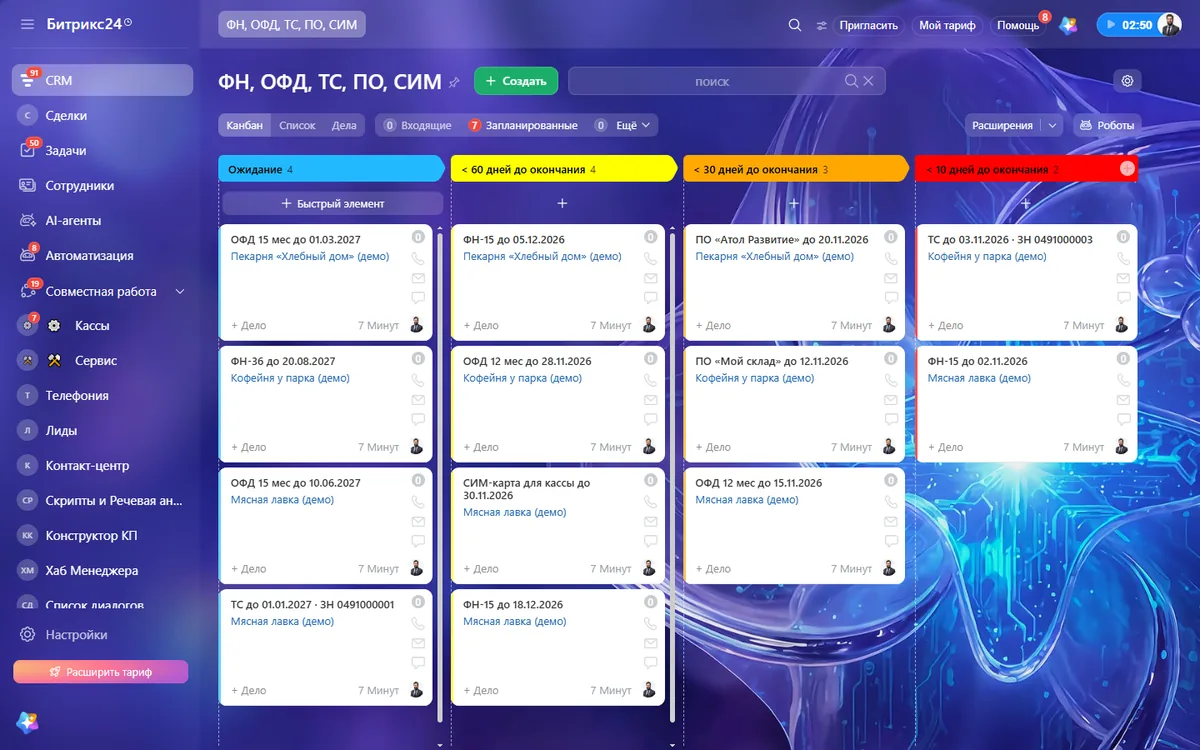
Task: Expand the Совместная работа sidebar section
Action: click(180, 291)
